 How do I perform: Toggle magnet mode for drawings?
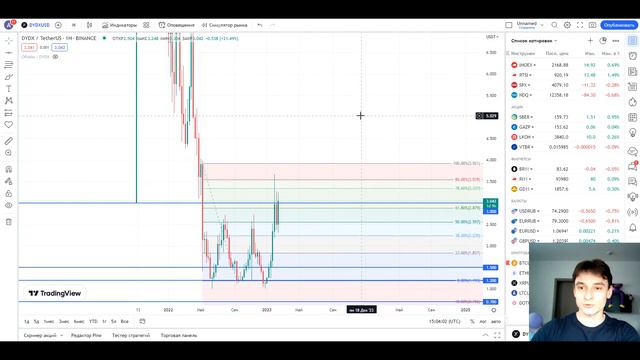9,169
